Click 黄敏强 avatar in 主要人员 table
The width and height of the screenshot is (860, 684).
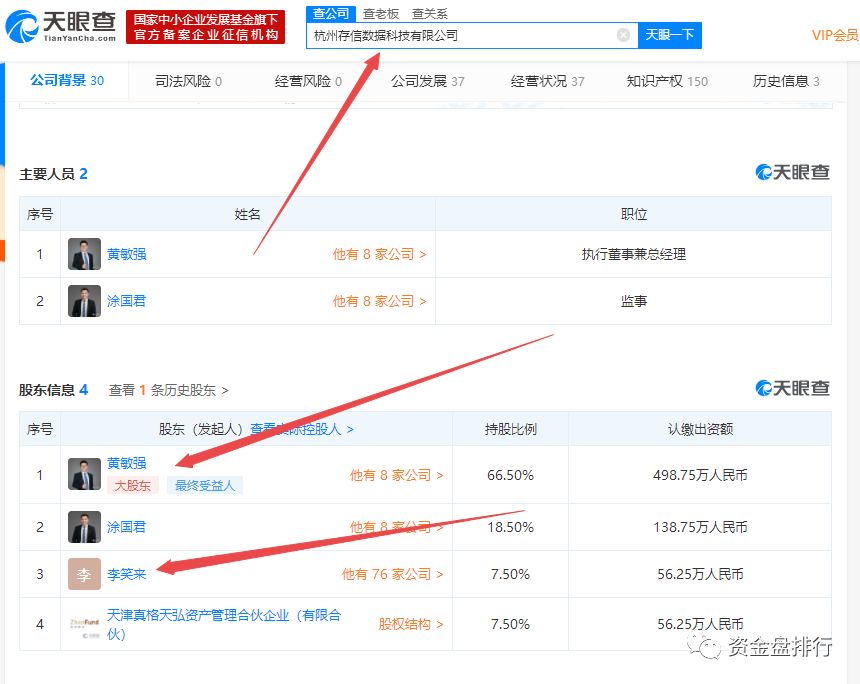point(84,254)
